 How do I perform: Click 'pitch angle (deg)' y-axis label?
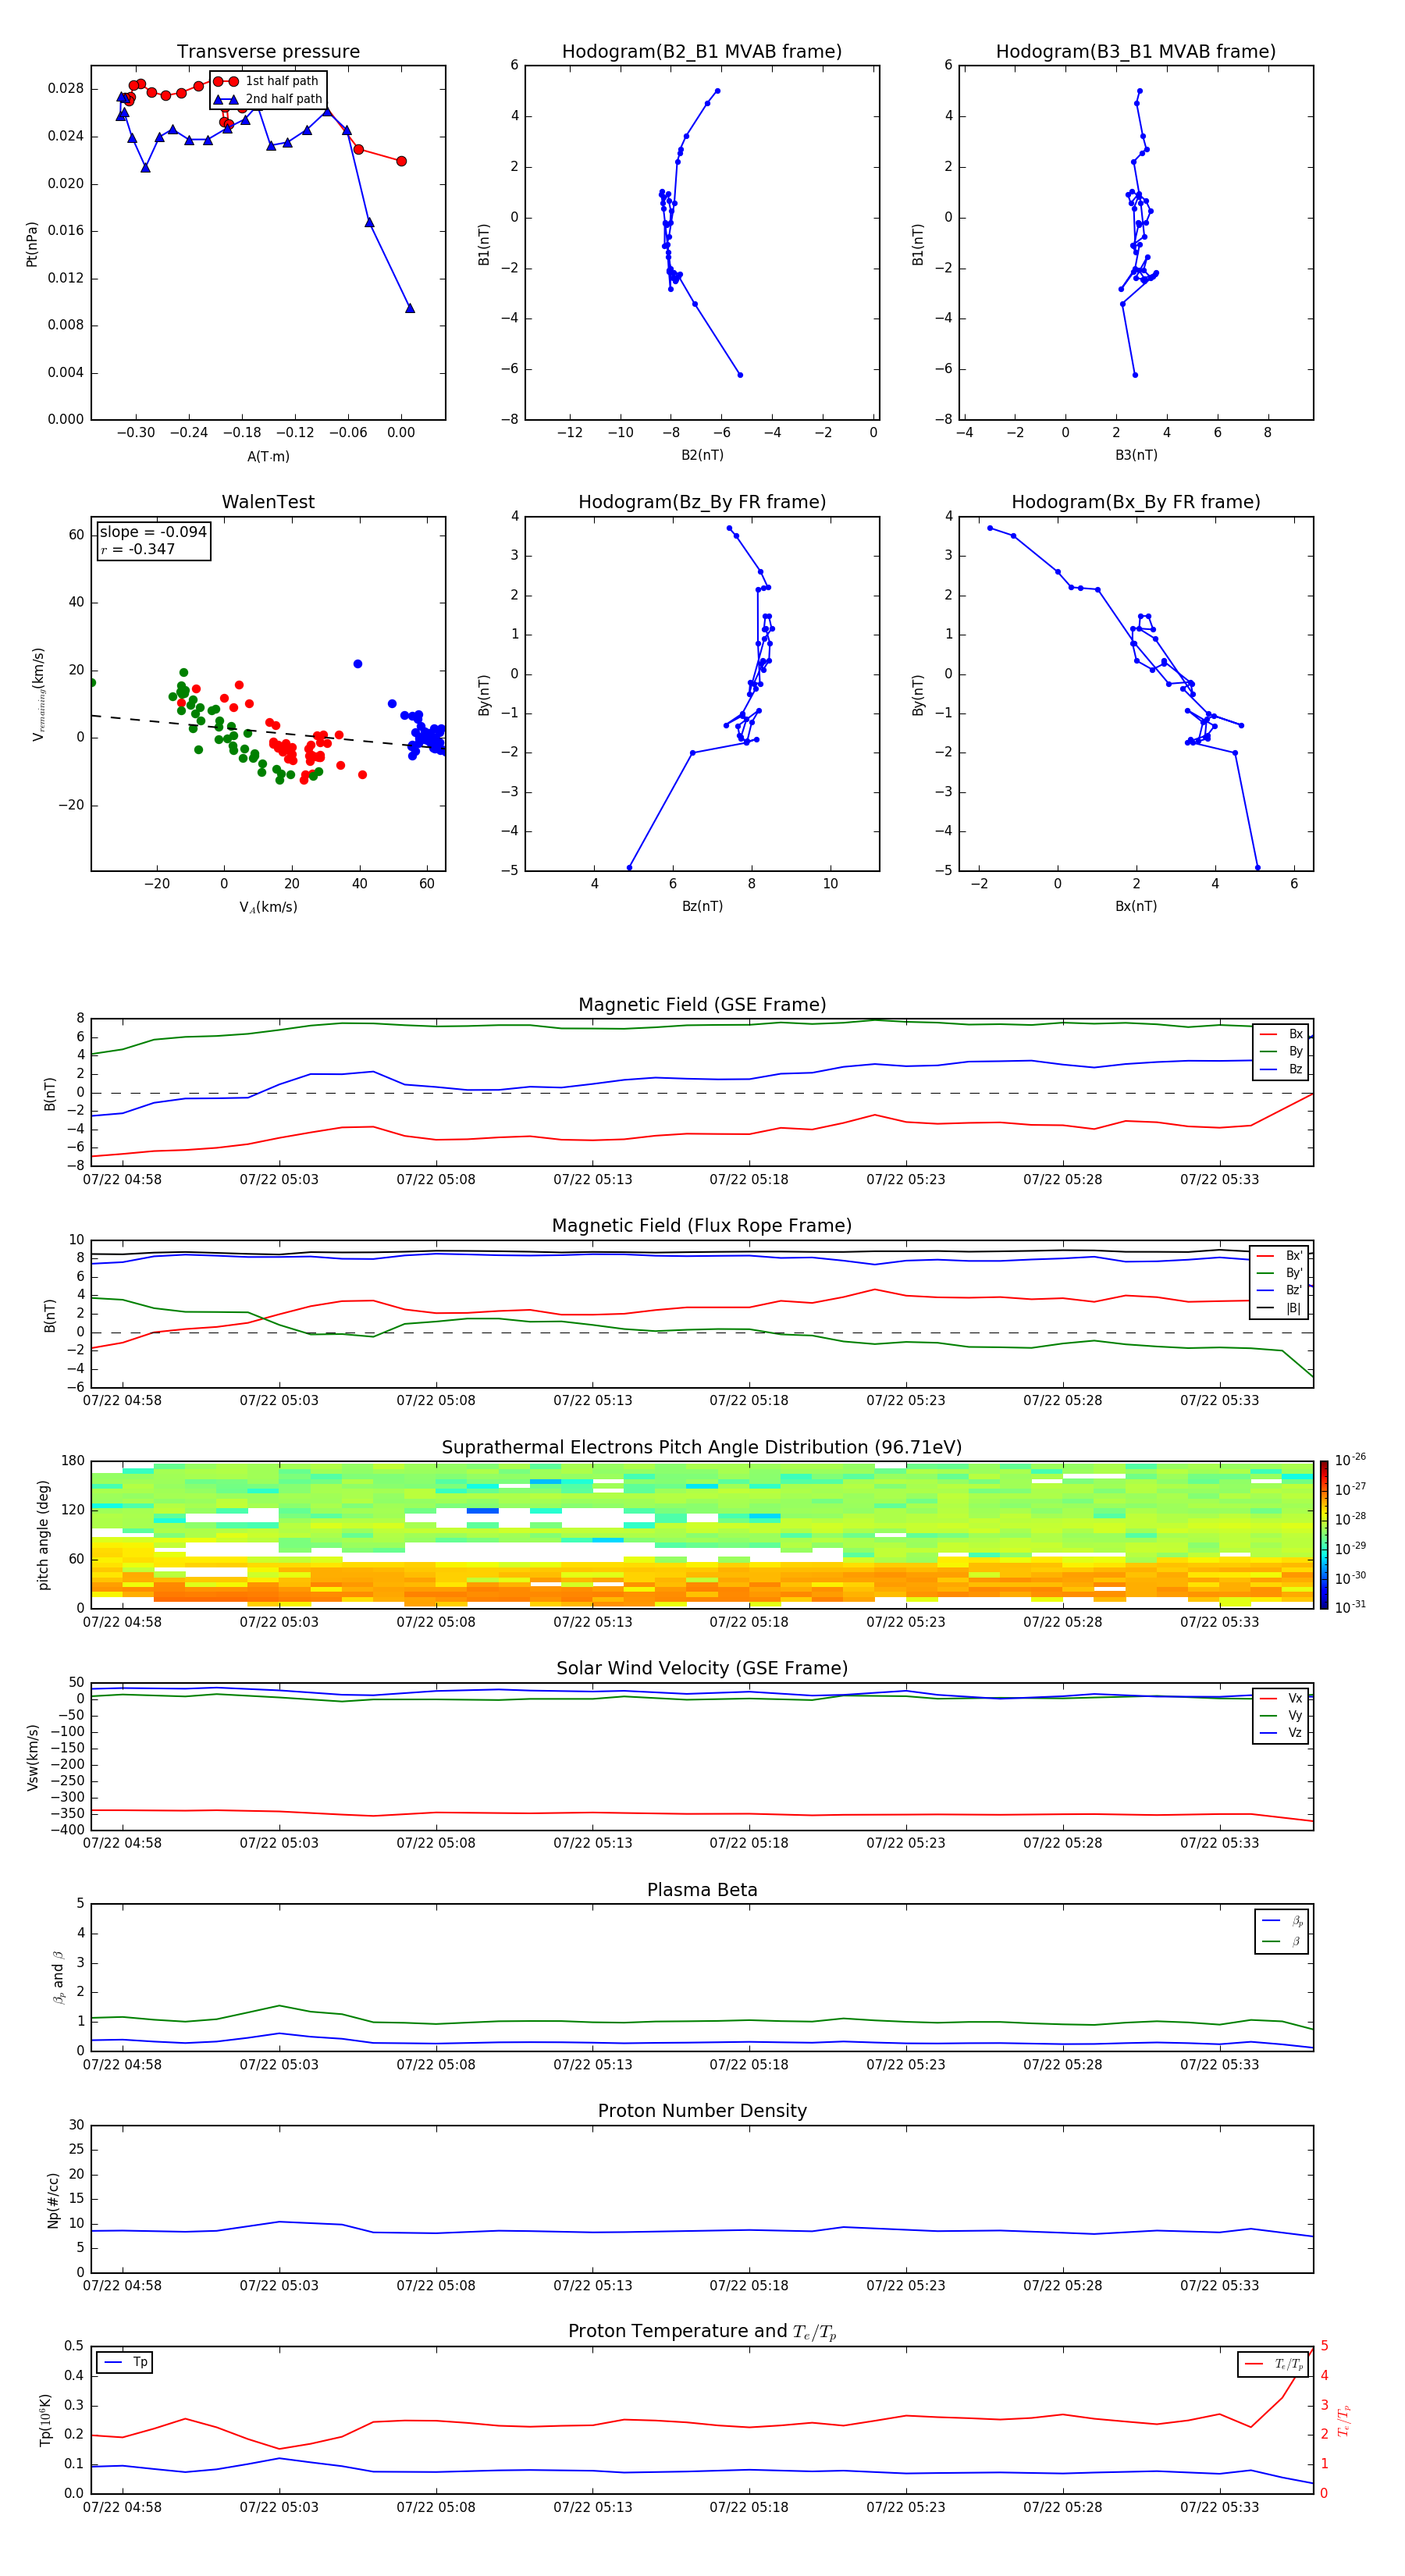pyautogui.click(x=43, y=1534)
